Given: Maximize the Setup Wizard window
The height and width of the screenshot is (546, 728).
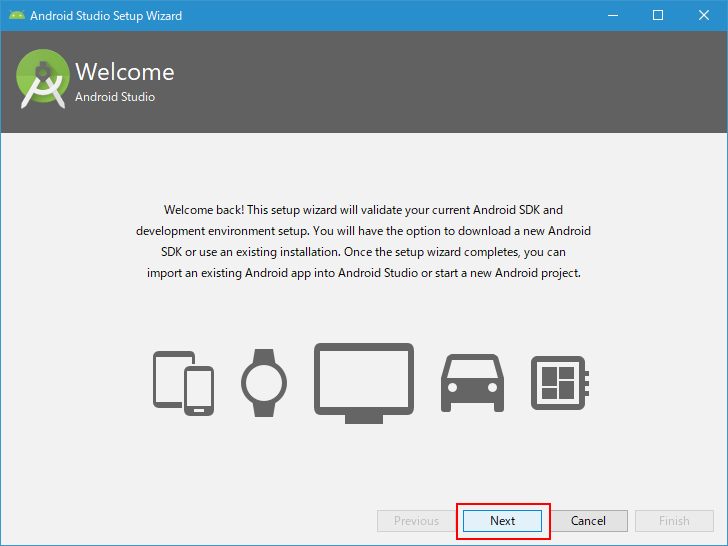Looking at the screenshot, I should pos(658,15).
